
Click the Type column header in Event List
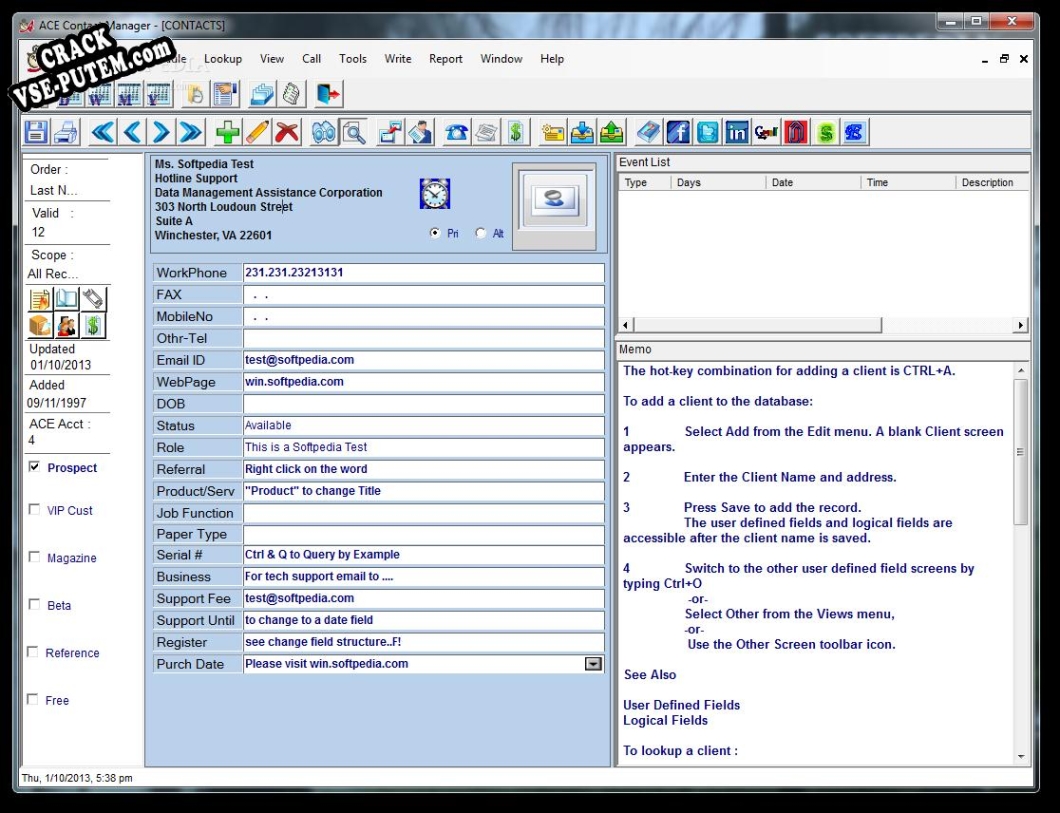pos(645,182)
